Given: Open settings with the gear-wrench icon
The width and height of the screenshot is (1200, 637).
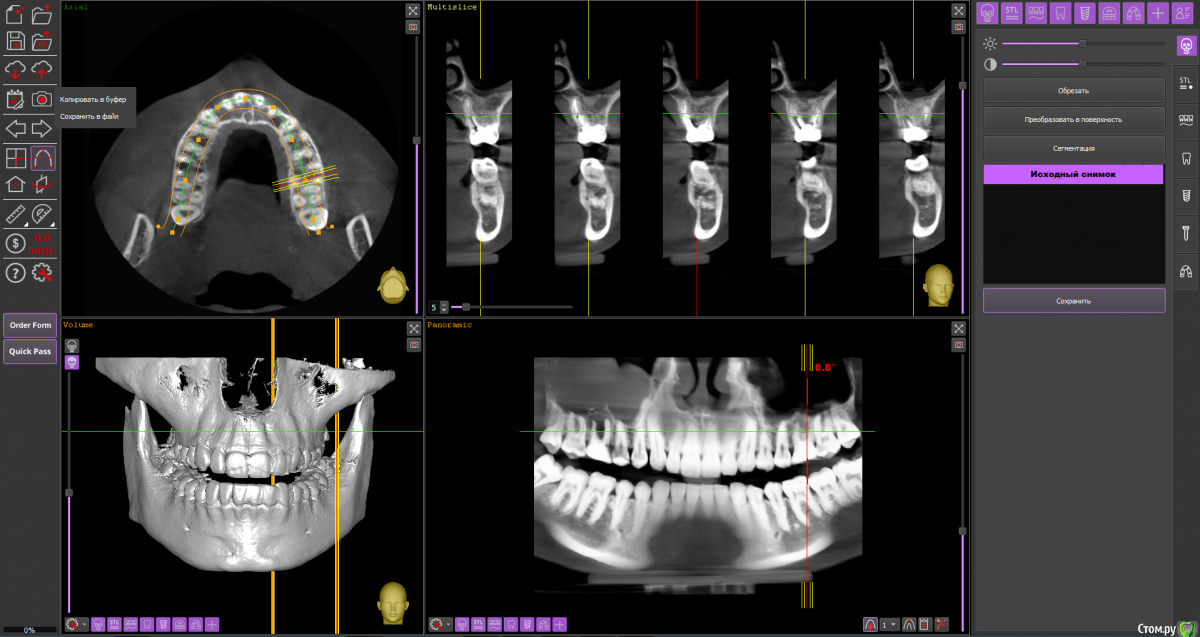Looking at the screenshot, I should coord(42,273).
